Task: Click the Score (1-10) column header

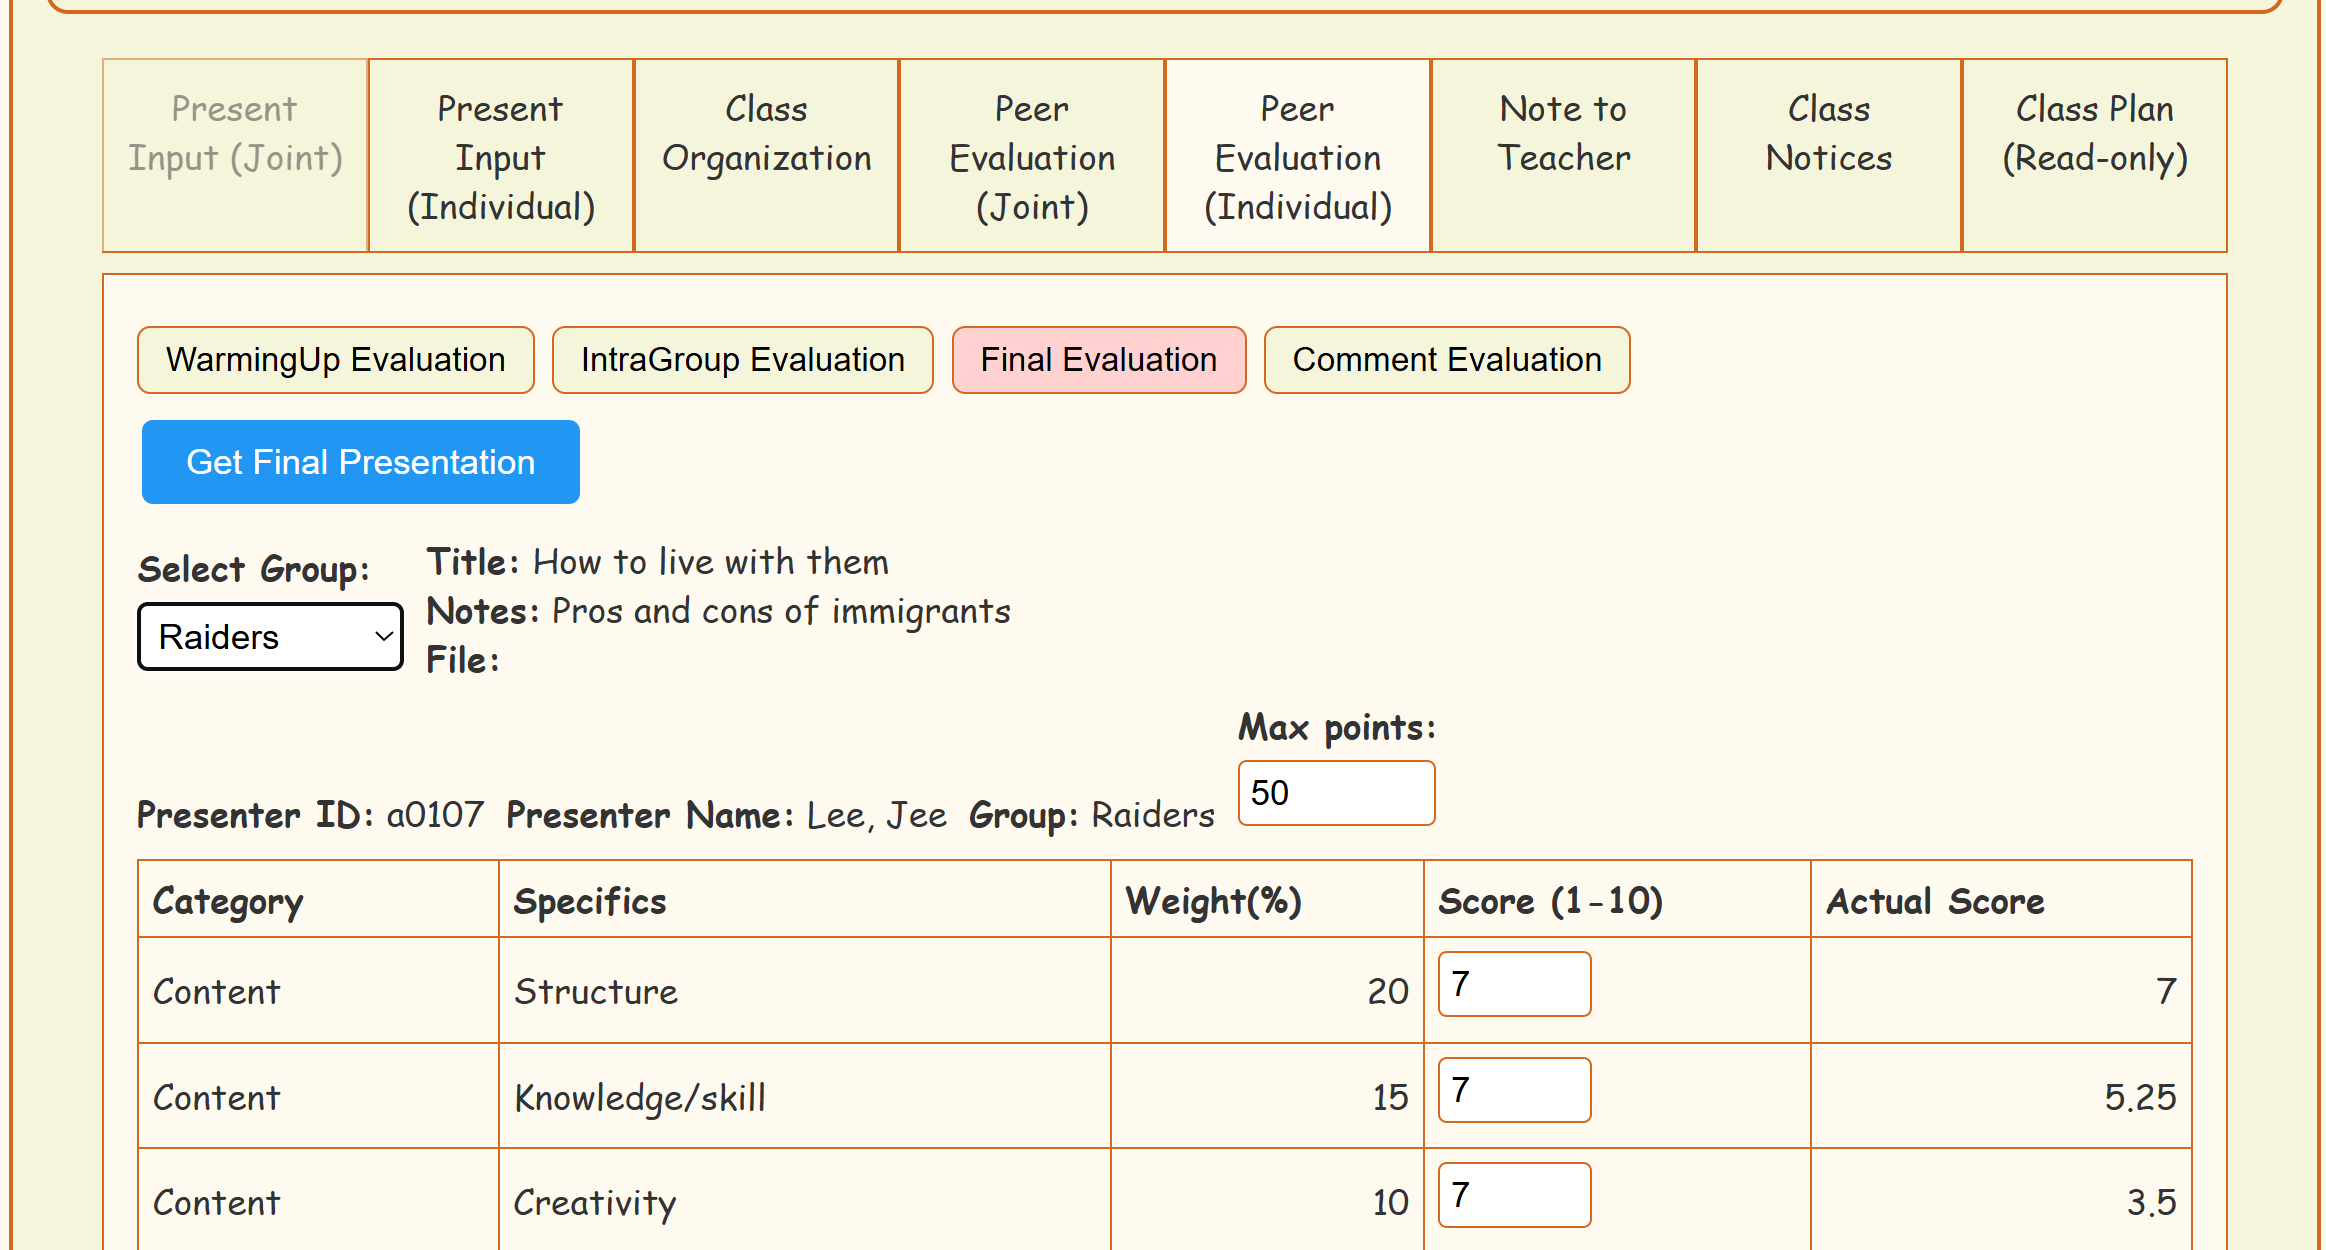Action: [1550, 901]
